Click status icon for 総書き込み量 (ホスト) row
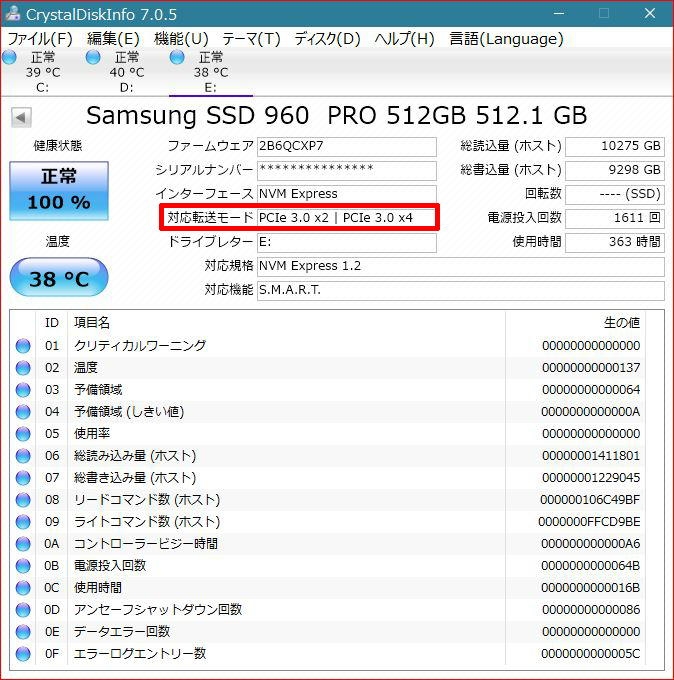 pyautogui.click(x=23, y=478)
